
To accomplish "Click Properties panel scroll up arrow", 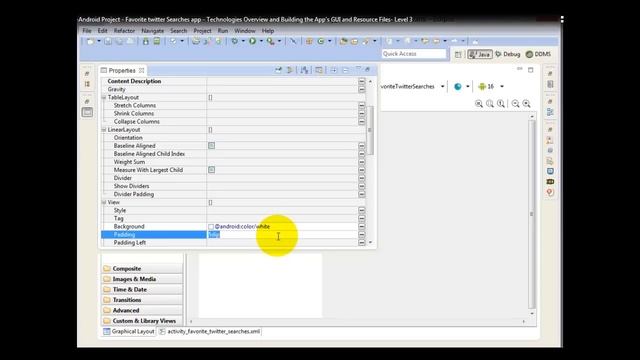I will [370, 82].
